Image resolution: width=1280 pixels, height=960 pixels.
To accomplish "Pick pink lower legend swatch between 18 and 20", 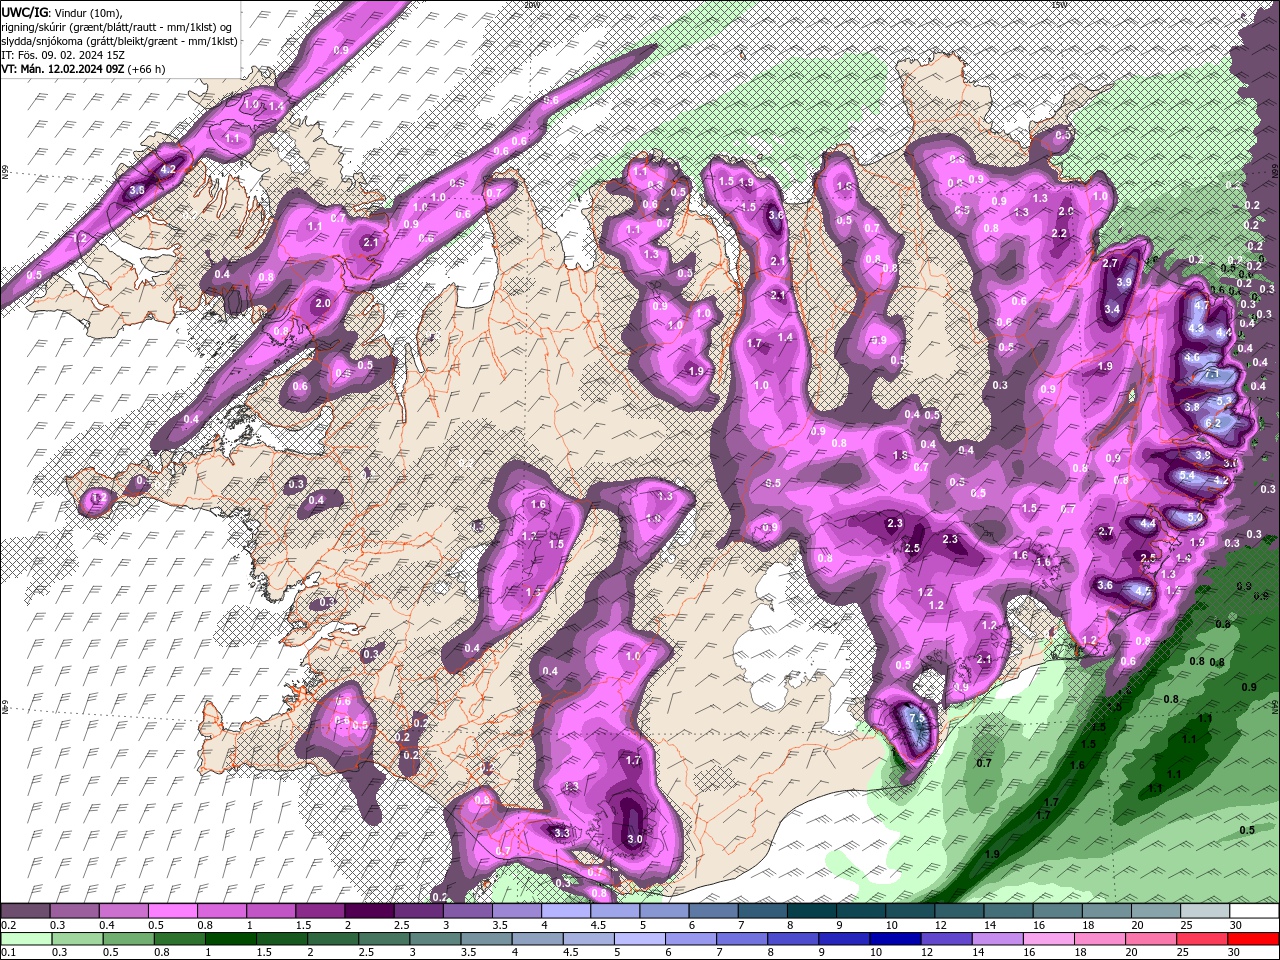I will pos(1098,938).
